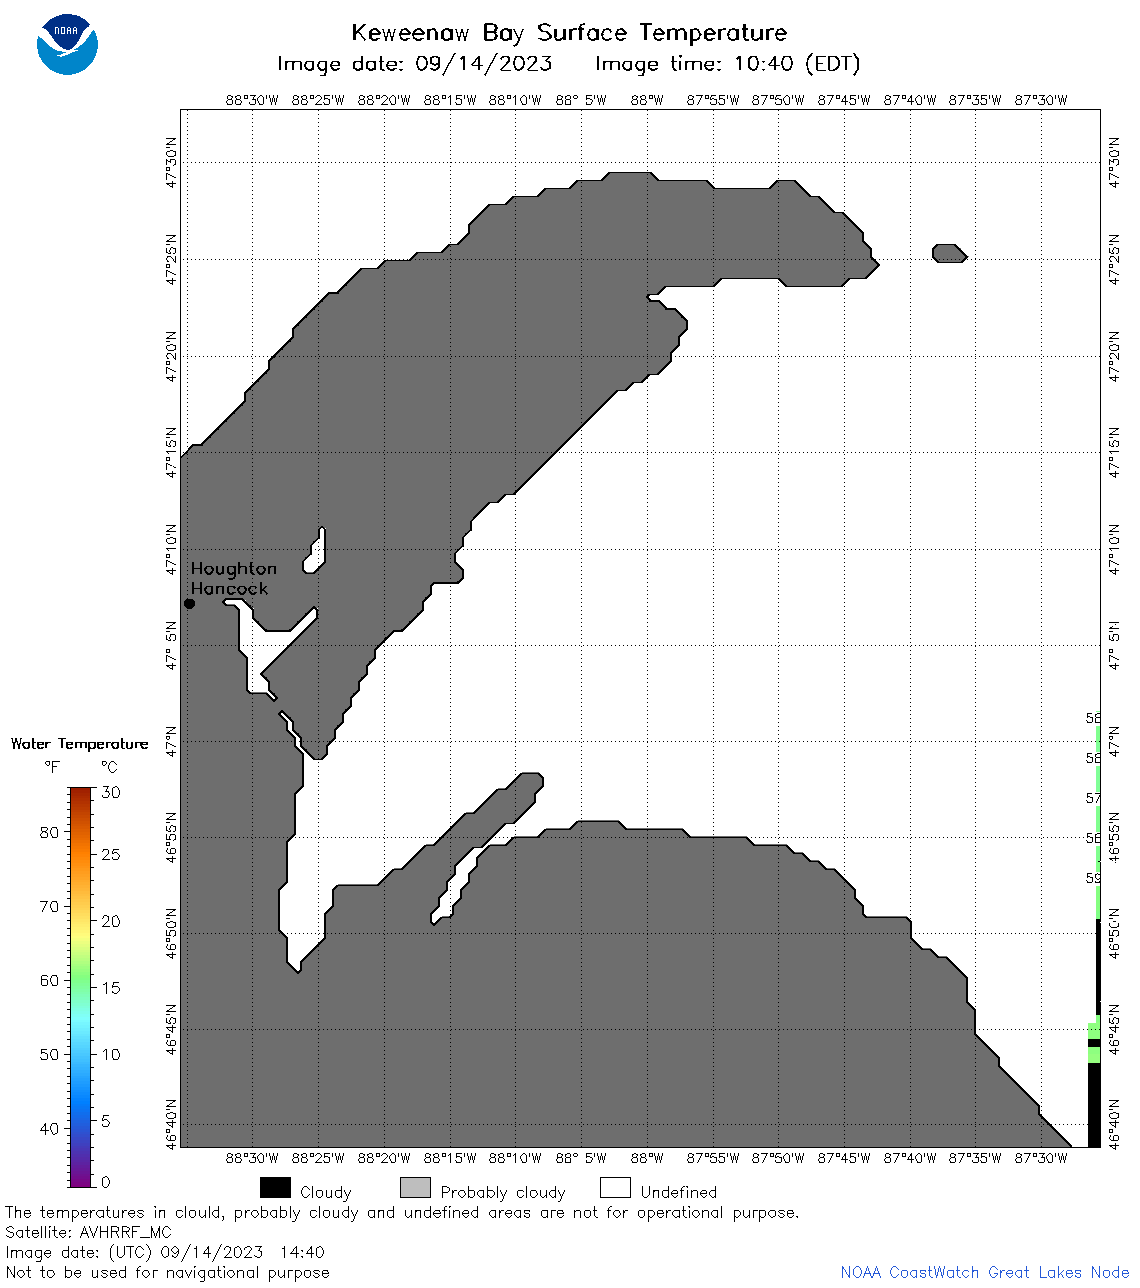Click the 87°30'W label on the top axis

pyautogui.click(x=1041, y=100)
